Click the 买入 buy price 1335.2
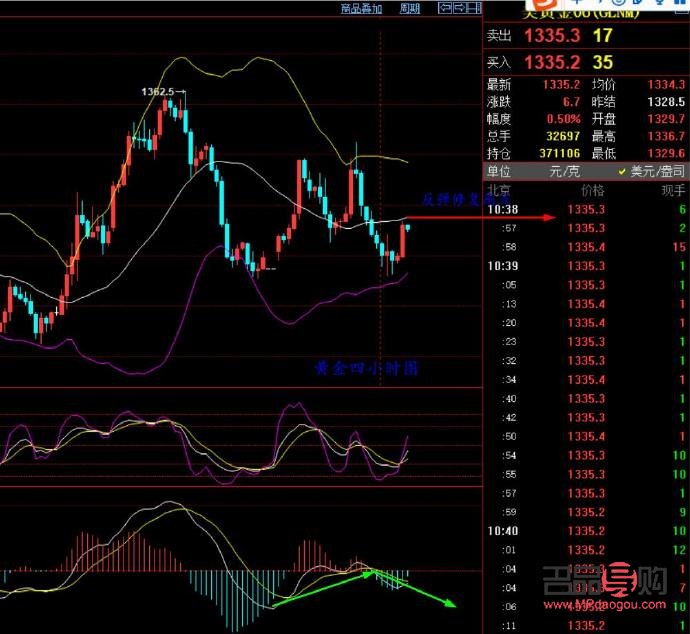This screenshot has height=634, width=690. (553, 63)
